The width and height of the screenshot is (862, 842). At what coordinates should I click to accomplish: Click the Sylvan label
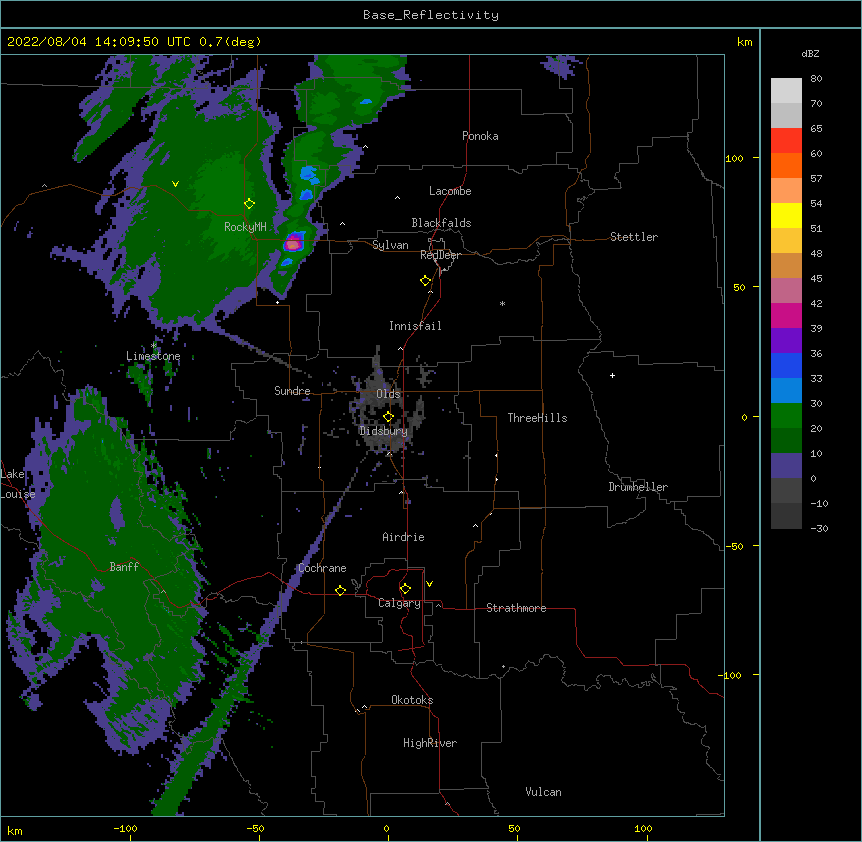coord(390,245)
